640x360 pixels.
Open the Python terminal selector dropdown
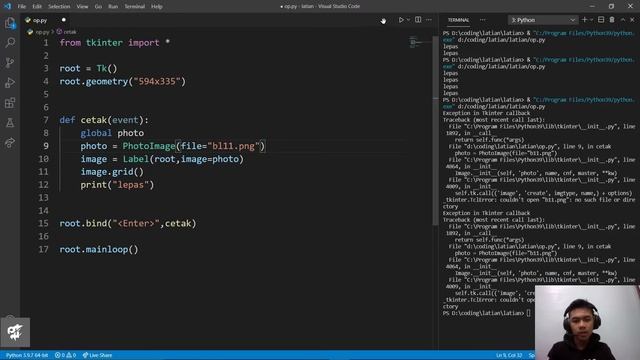coord(543,20)
